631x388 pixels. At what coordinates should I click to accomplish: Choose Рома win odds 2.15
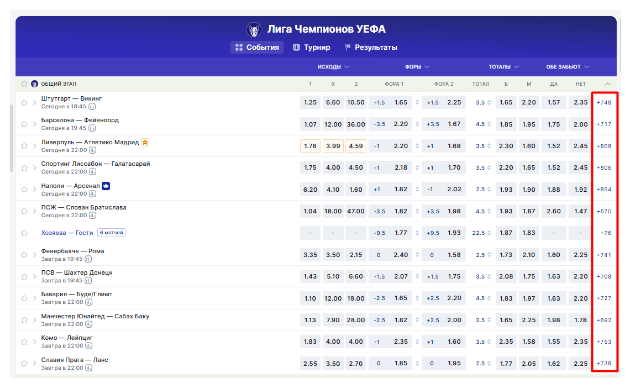356,255
